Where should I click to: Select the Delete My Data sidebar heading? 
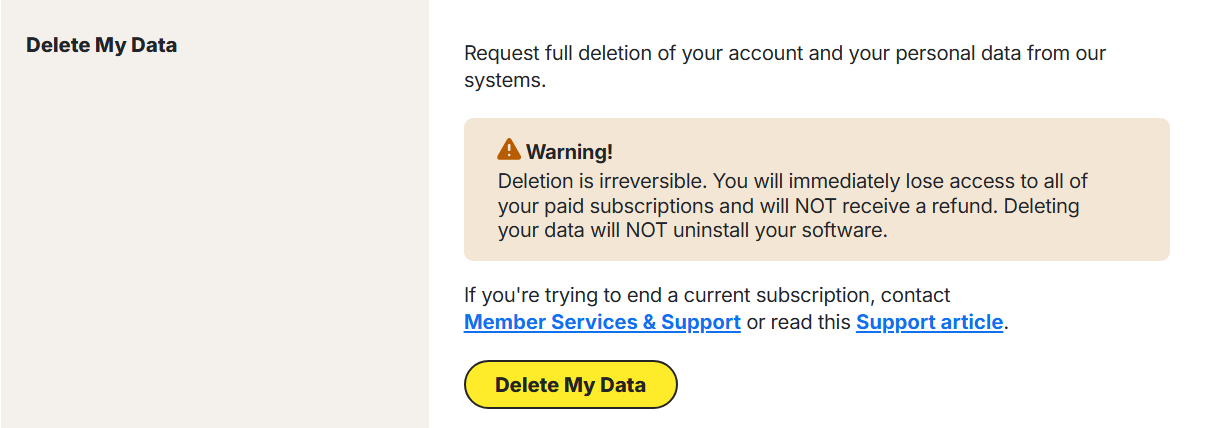click(101, 45)
